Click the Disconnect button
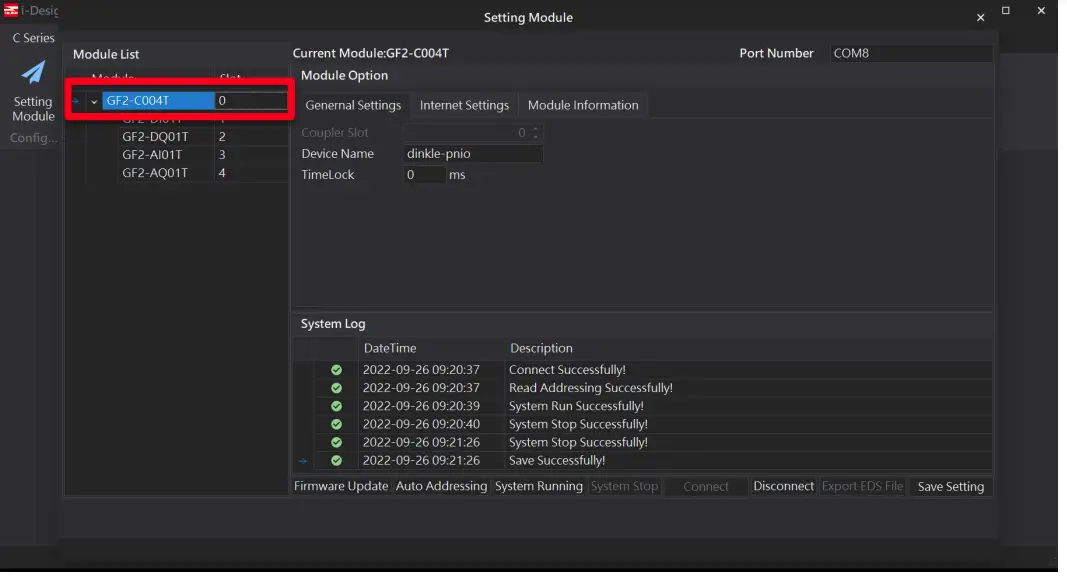Image resolution: width=1067 pixels, height=576 pixels. point(783,487)
